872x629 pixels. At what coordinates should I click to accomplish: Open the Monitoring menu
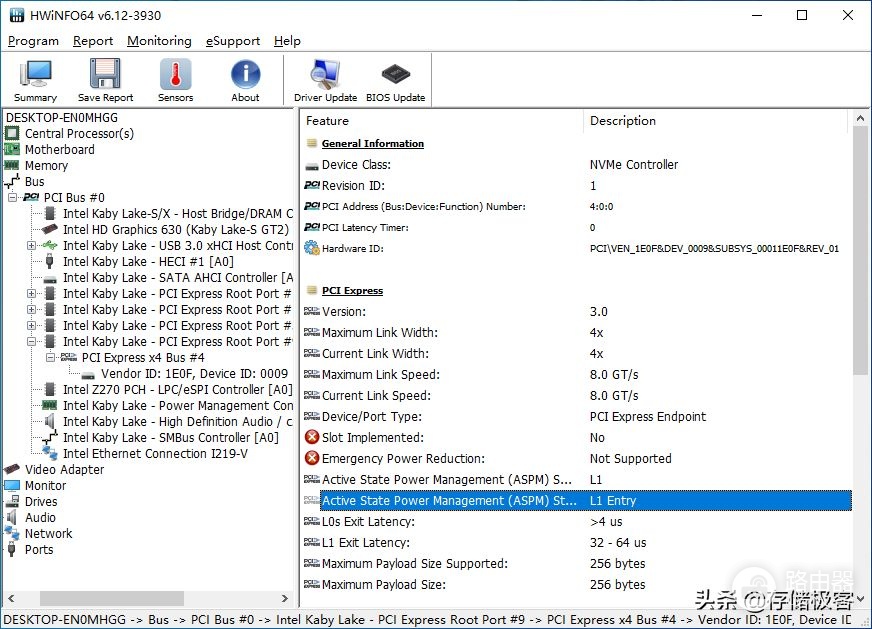click(x=159, y=41)
